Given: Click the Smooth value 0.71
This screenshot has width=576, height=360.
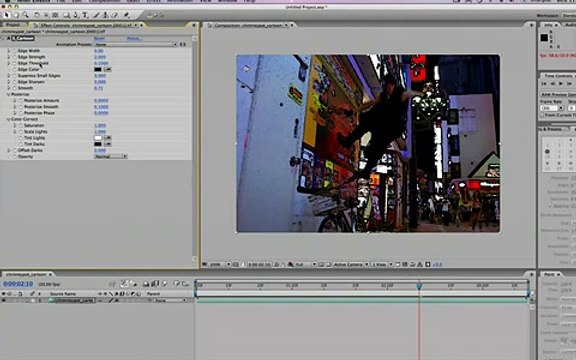Looking at the screenshot, I should 98,88.
